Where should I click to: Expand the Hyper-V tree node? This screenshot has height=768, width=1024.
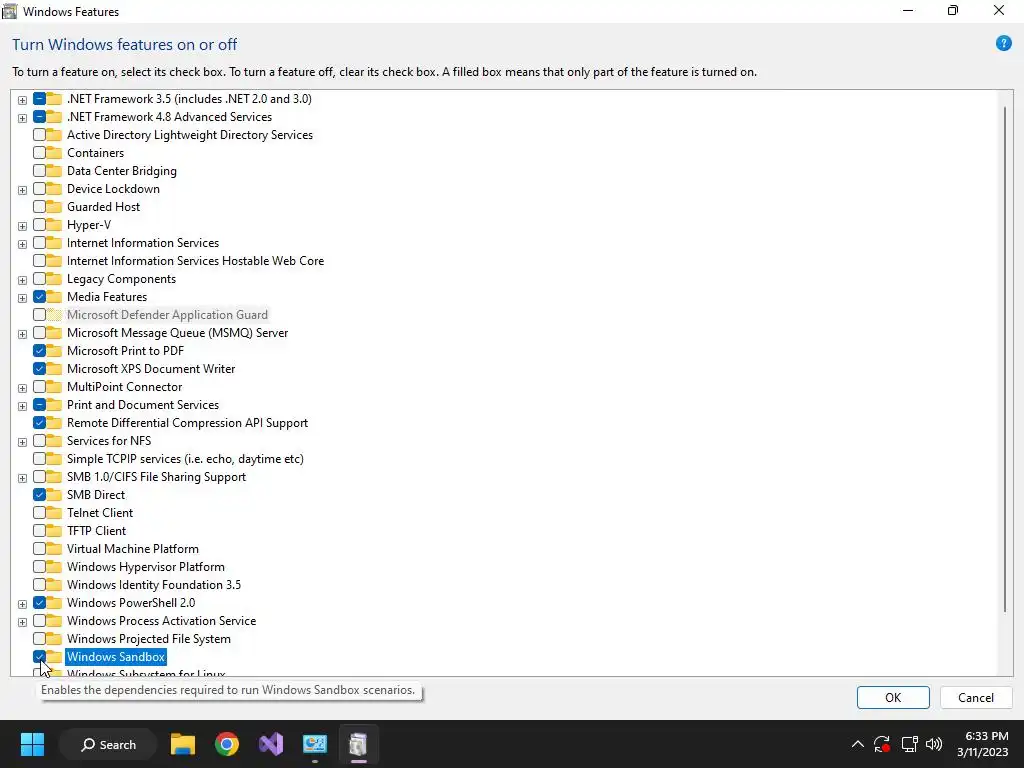pyautogui.click(x=22, y=226)
